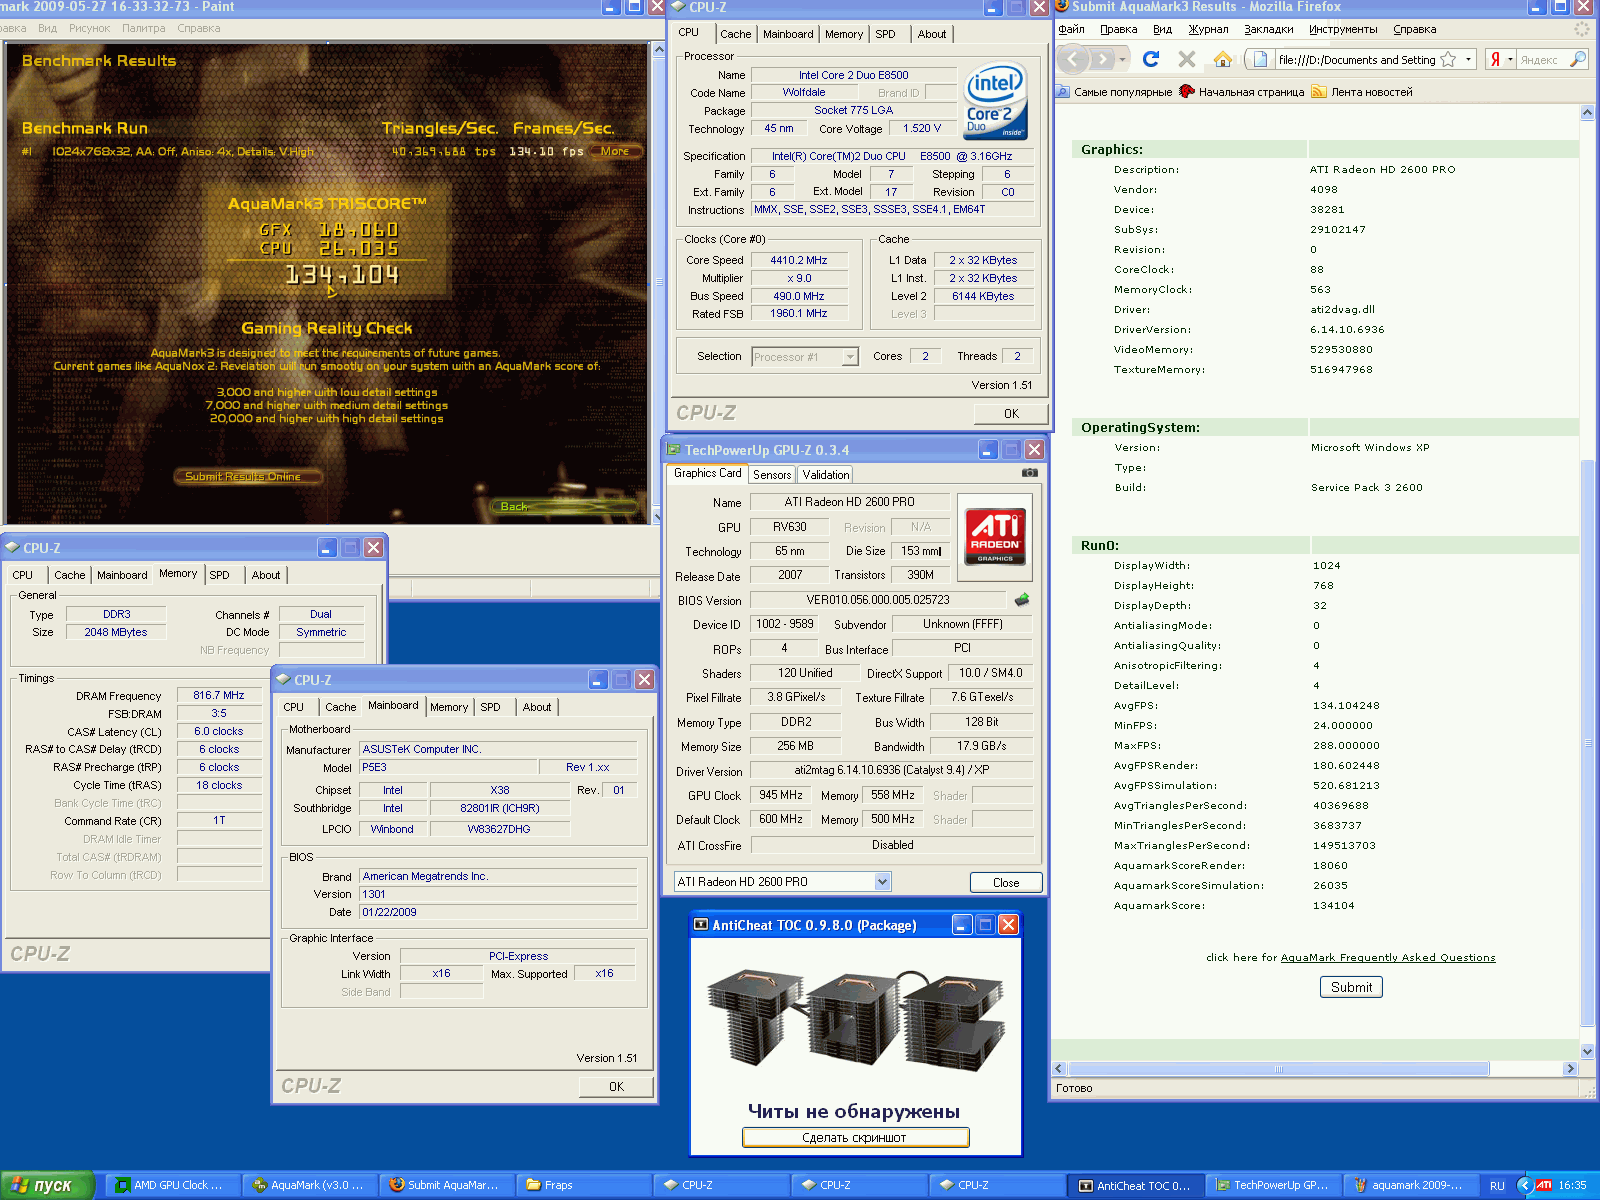Open the Windows 'пуск' Start menu
1600x1200 pixels.
click(47, 1185)
